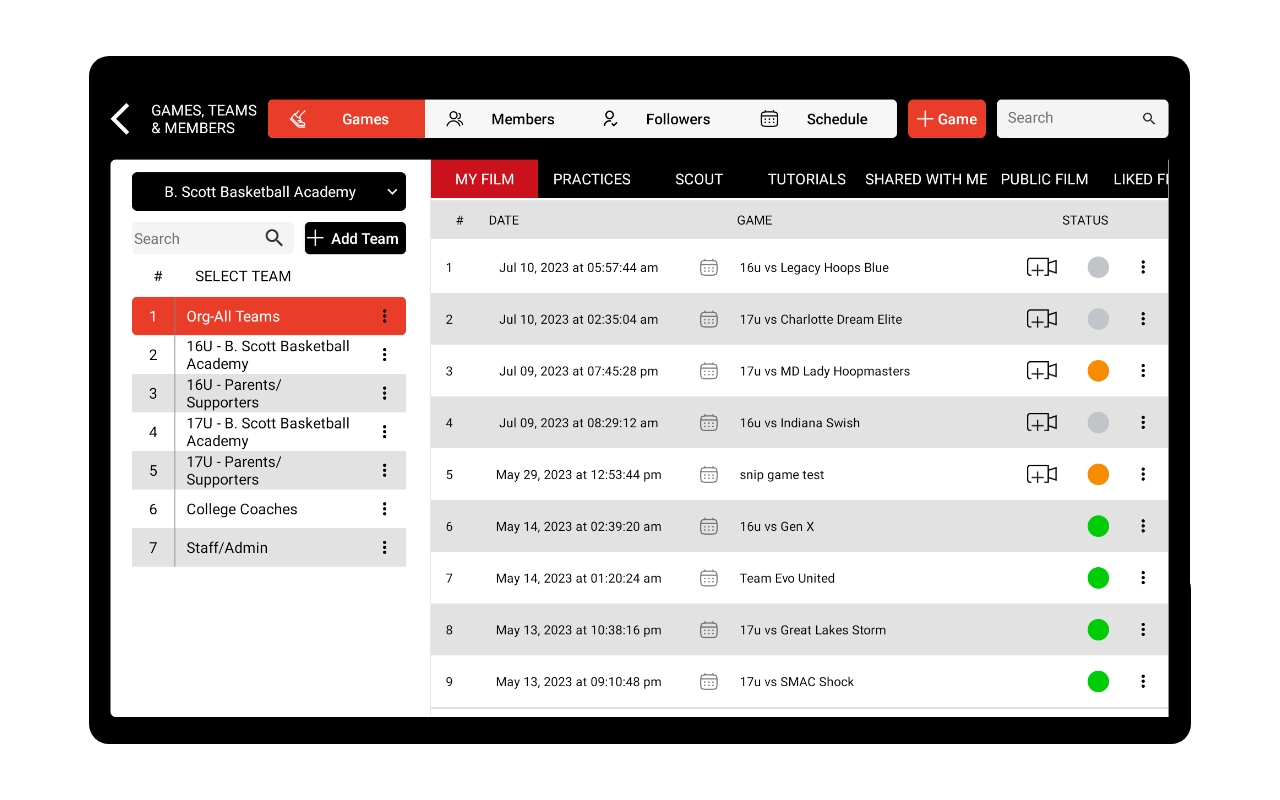This screenshot has width=1280, height=800.
Task: Click gray status dot for 16u vs Legacy Hoops Blue
Action: tap(1098, 267)
